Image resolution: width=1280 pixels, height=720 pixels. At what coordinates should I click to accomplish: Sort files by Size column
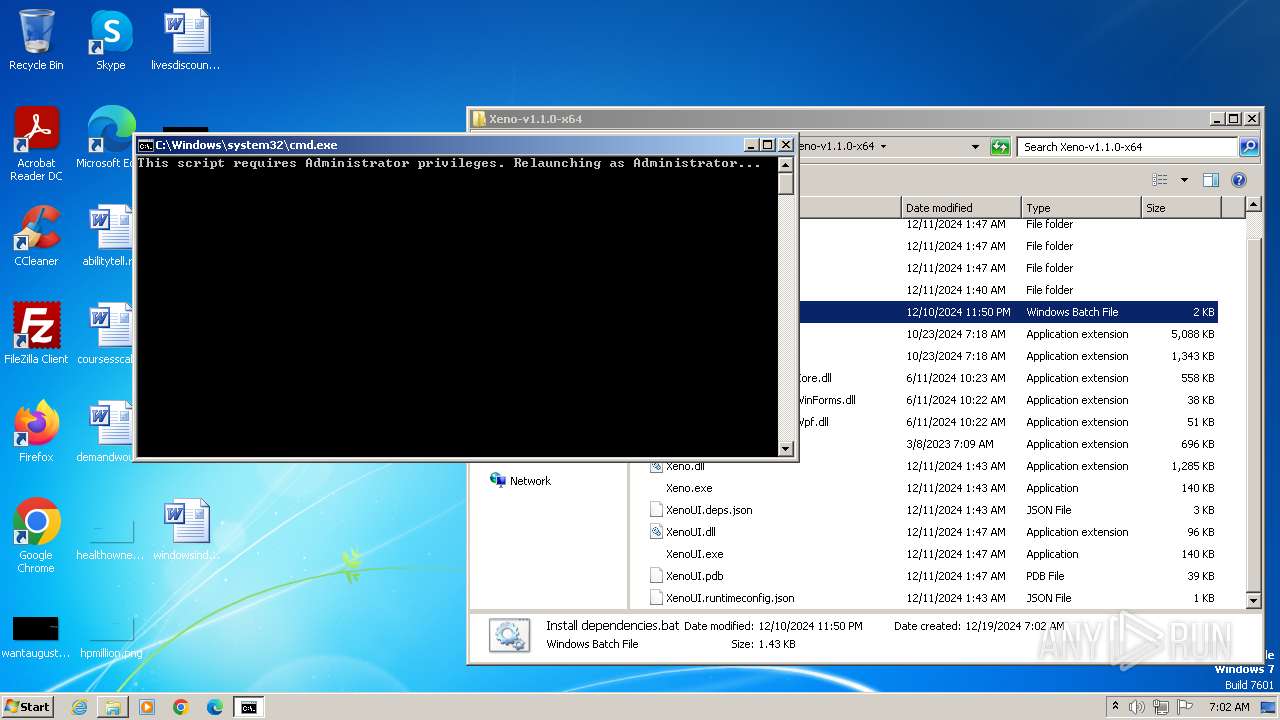click(x=1181, y=208)
